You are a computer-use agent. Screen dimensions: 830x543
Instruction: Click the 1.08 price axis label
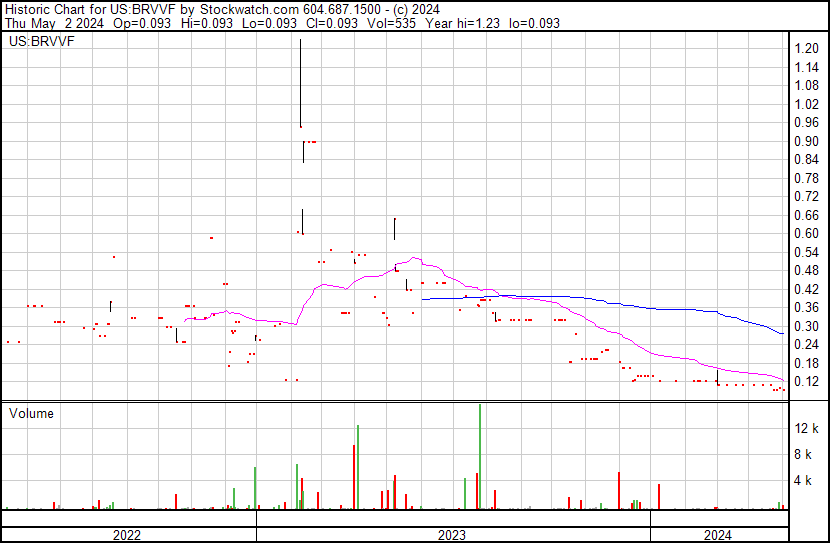[x=806, y=85]
